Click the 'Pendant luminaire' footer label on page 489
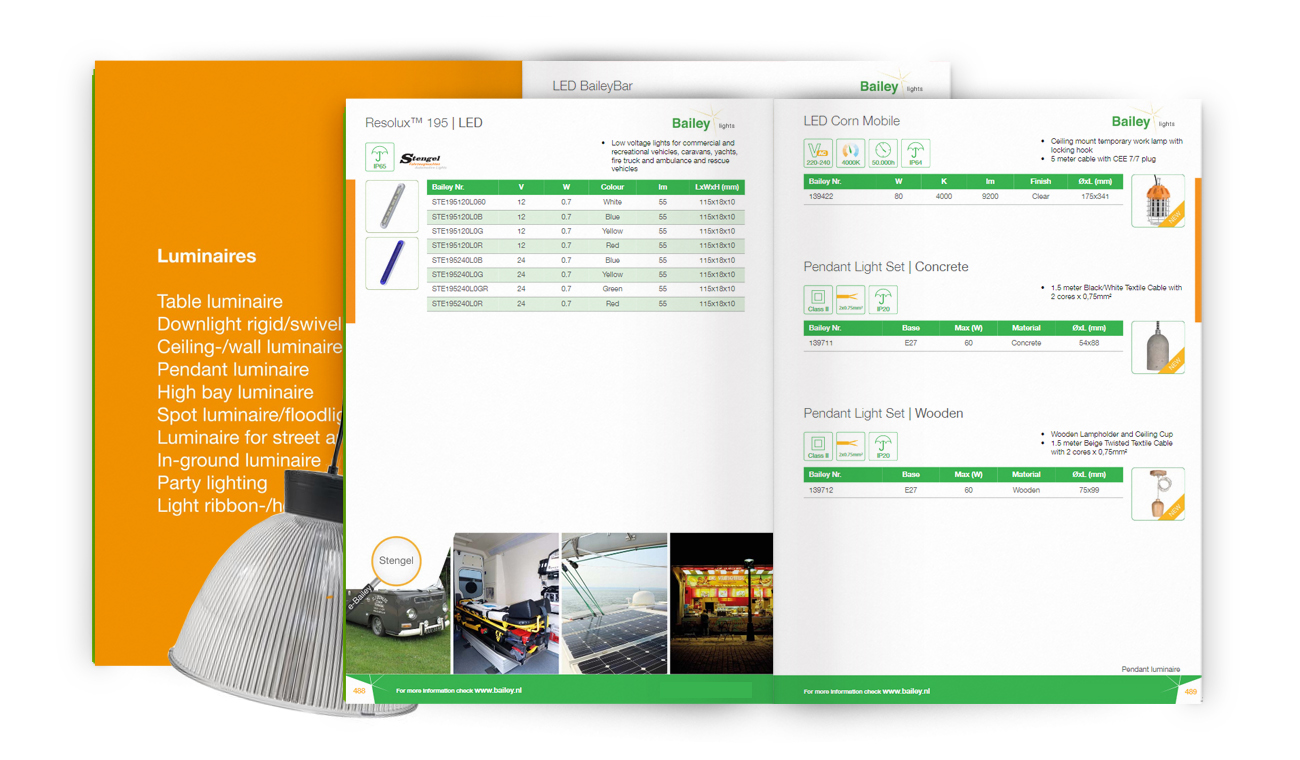This screenshot has height=760, width=1300. (x=1151, y=669)
